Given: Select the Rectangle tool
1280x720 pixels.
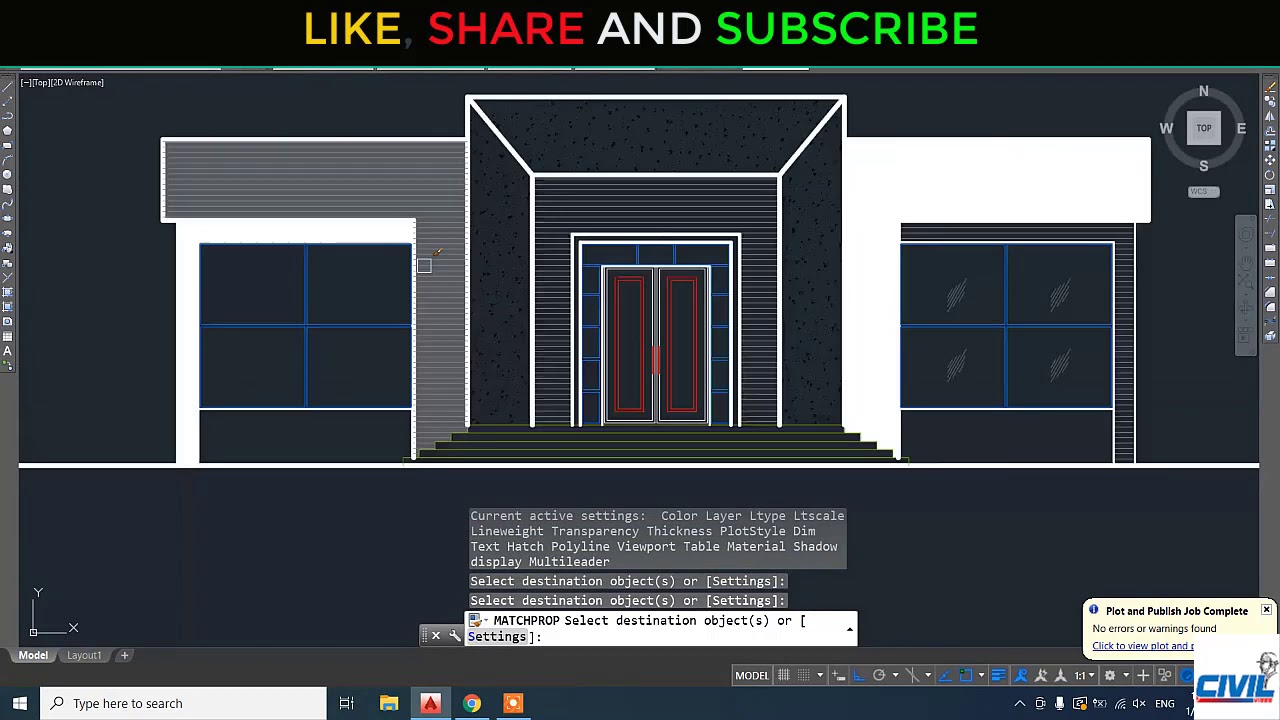Looking at the screenshot, I should click(x=8, y=145).
